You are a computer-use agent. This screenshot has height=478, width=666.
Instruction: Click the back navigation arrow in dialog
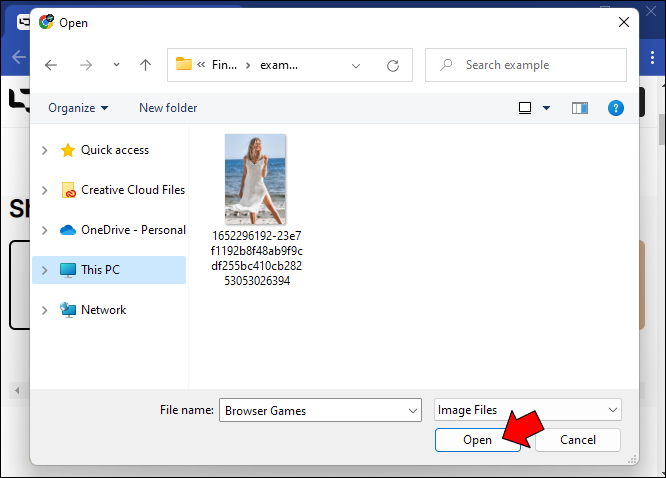[51, 65]
